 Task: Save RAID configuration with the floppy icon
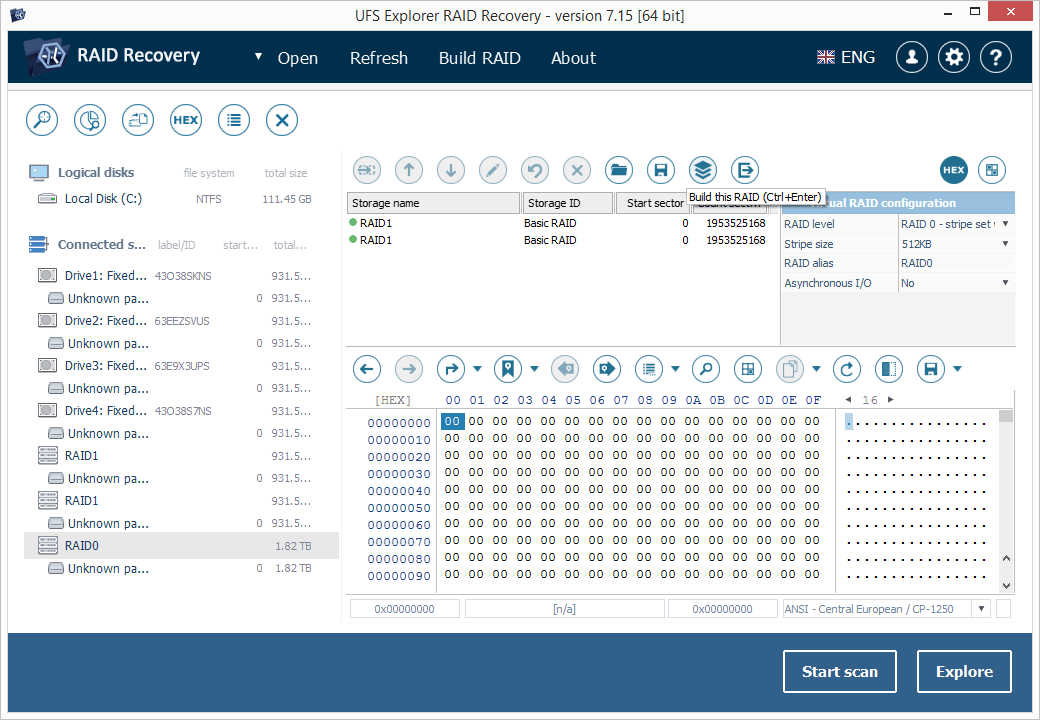661,170
